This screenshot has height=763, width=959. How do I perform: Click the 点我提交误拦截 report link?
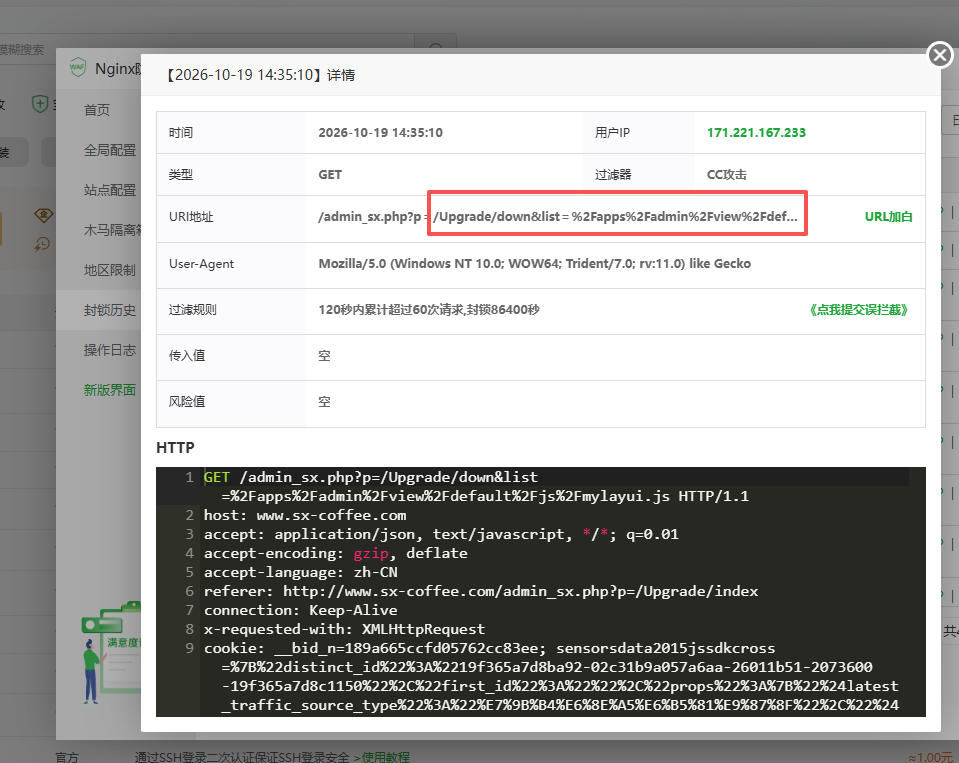click(x=859, y=310)
